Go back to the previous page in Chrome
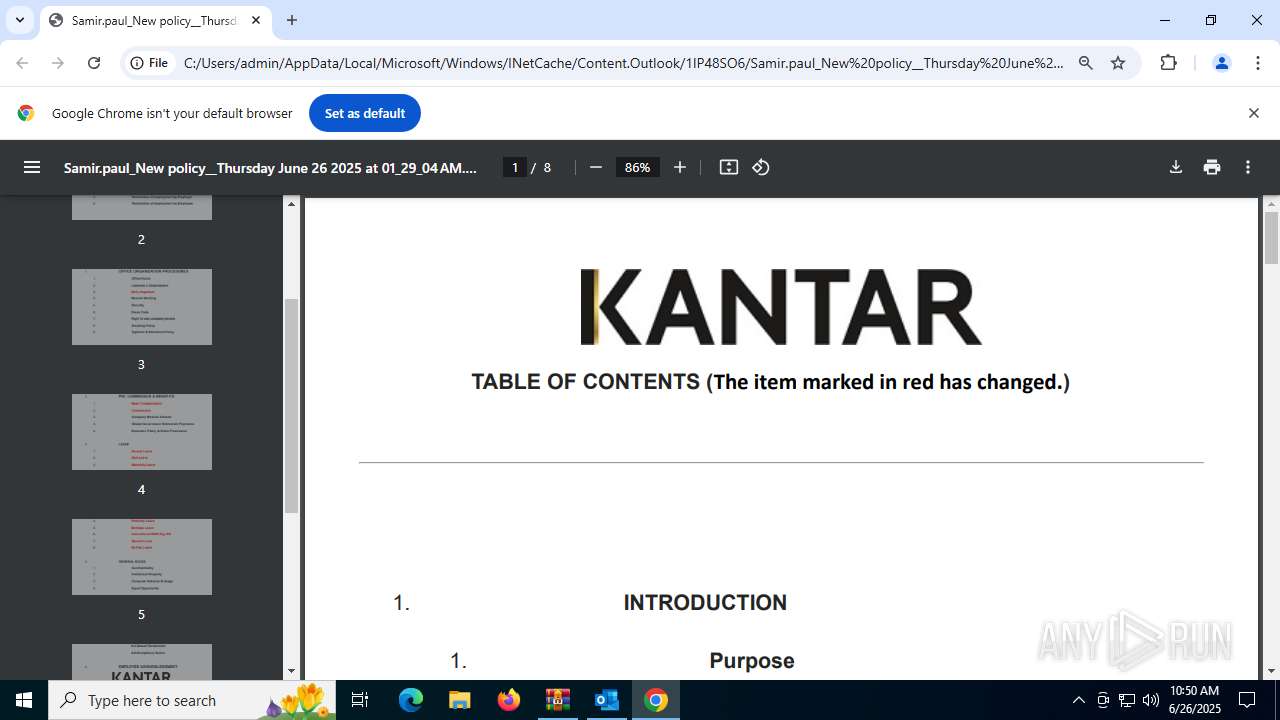This screenshot has width=1280, height=720. click(22, 63)
